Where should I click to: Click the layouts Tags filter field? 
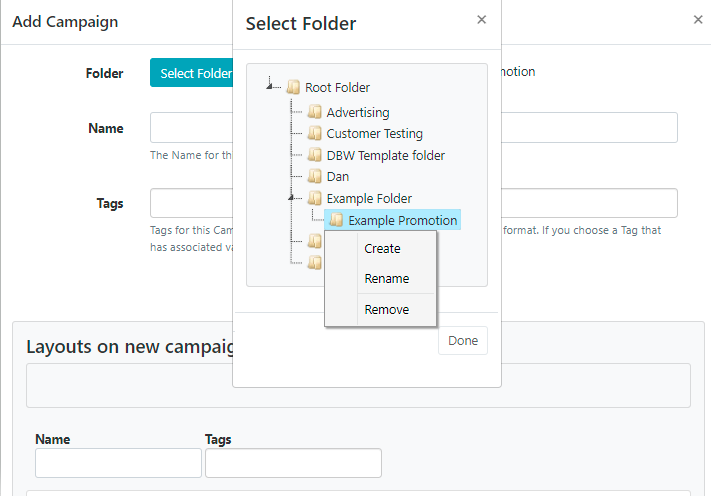293,463
